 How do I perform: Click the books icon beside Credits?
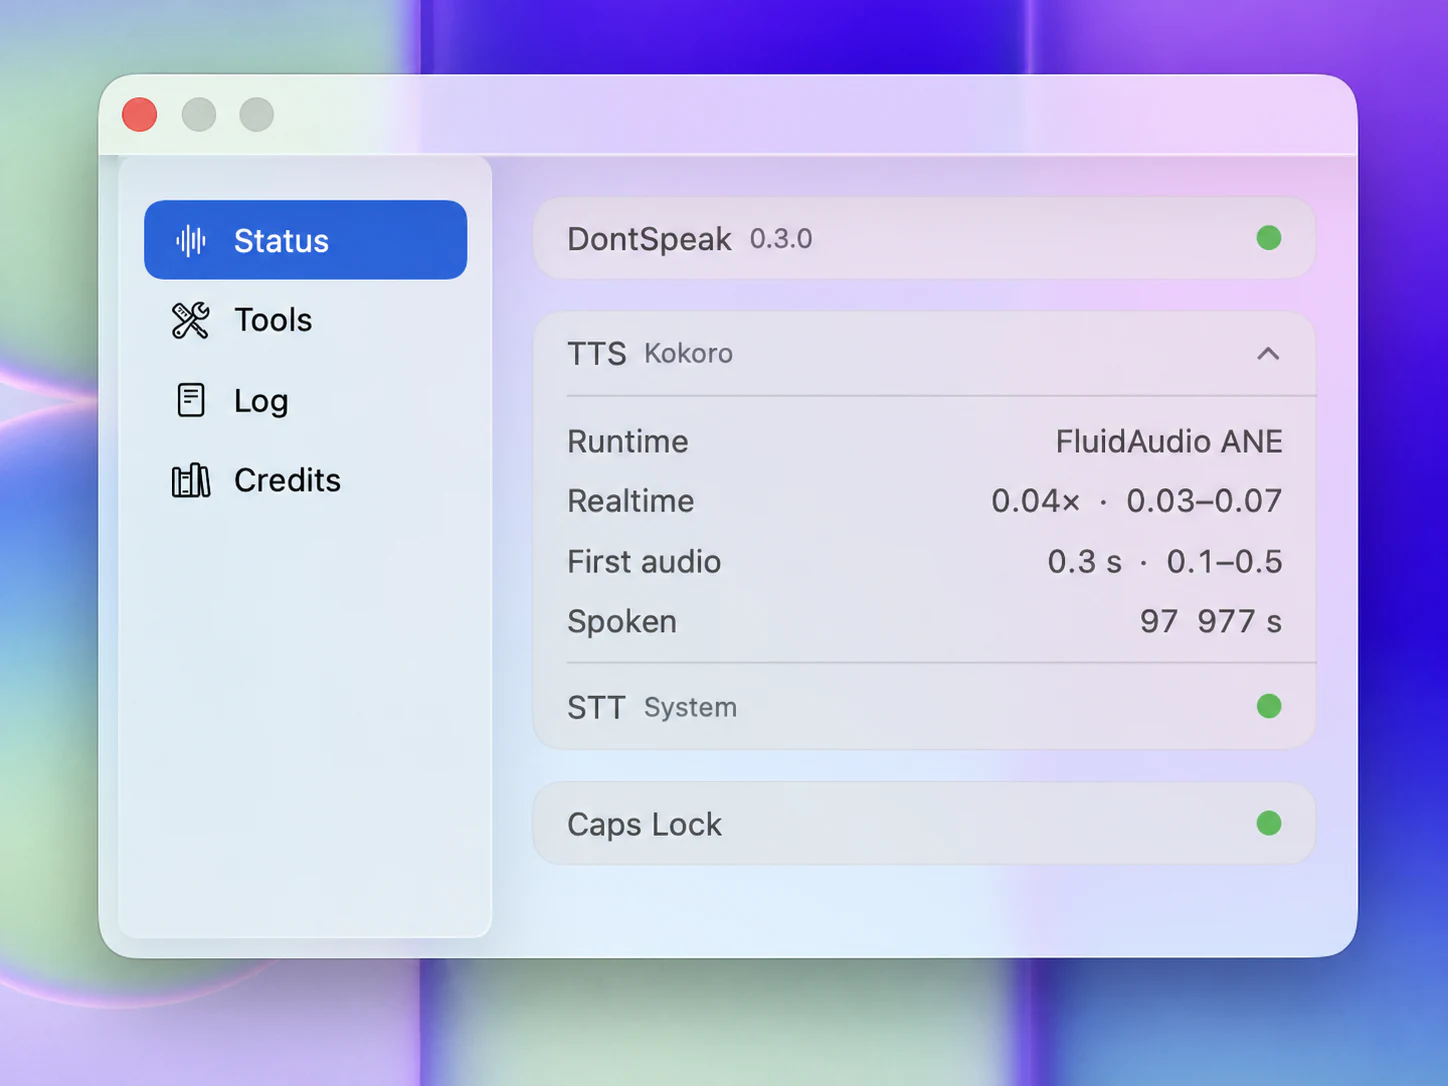pos(191,480)
